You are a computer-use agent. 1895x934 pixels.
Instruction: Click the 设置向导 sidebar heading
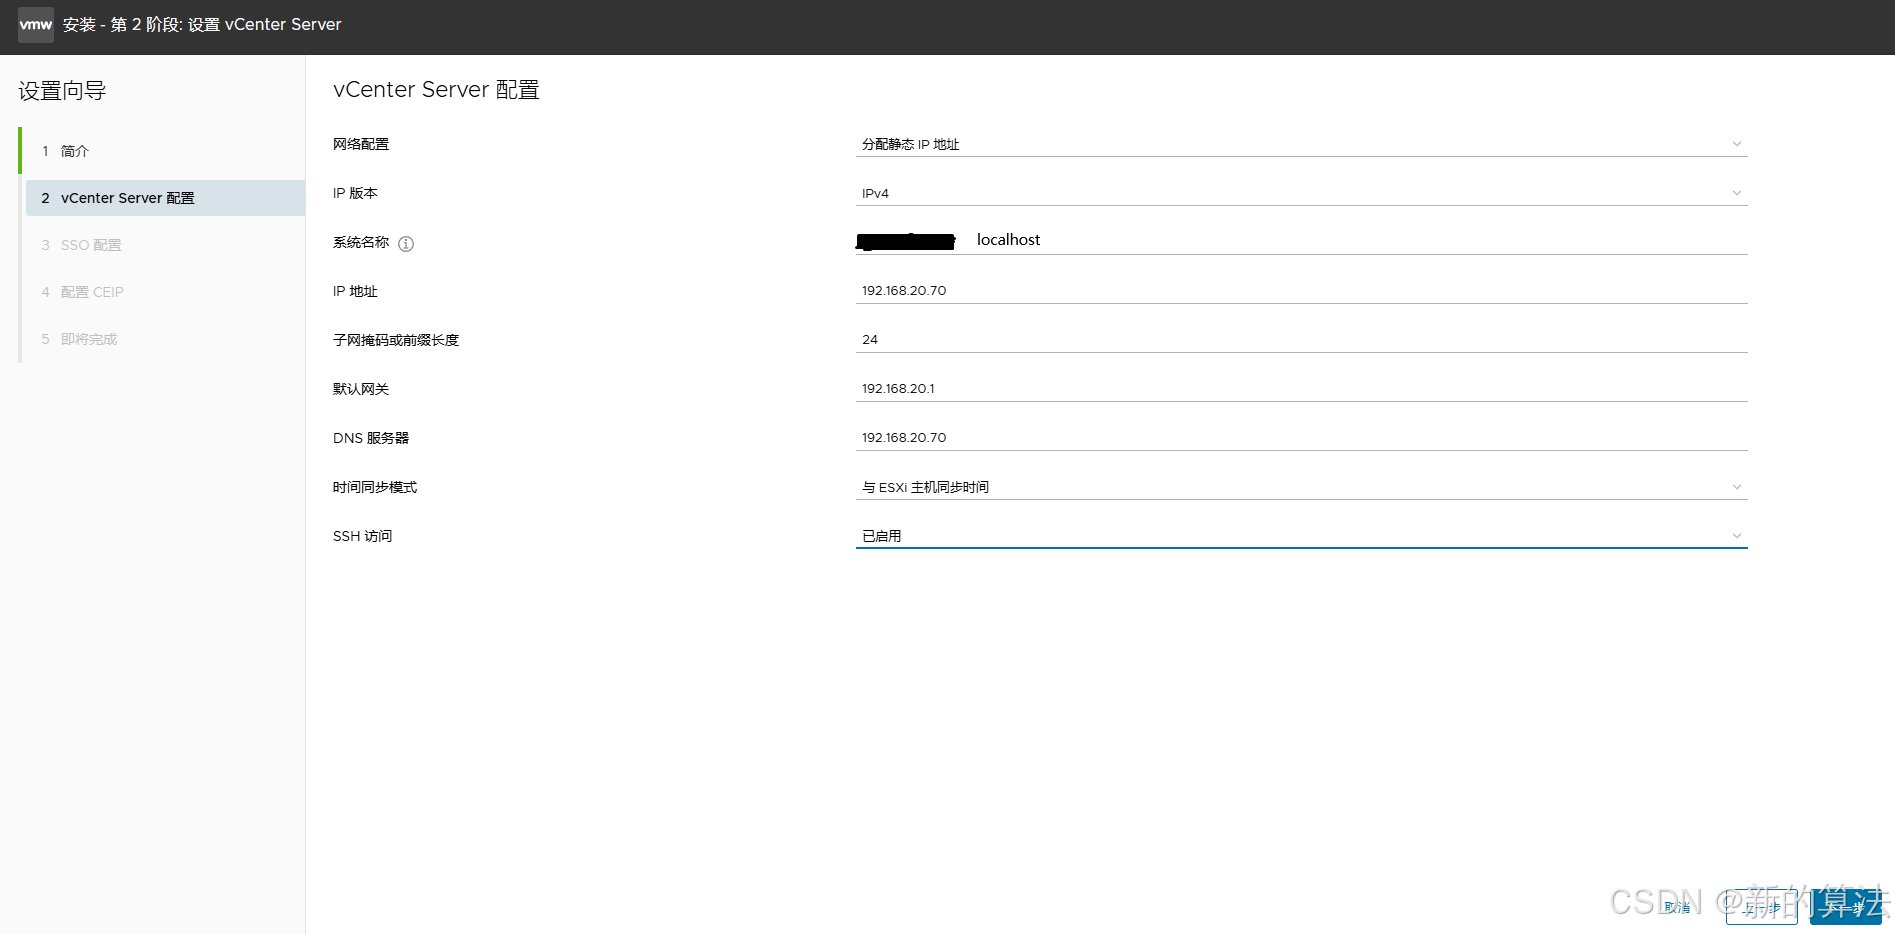tap(62, 91)
